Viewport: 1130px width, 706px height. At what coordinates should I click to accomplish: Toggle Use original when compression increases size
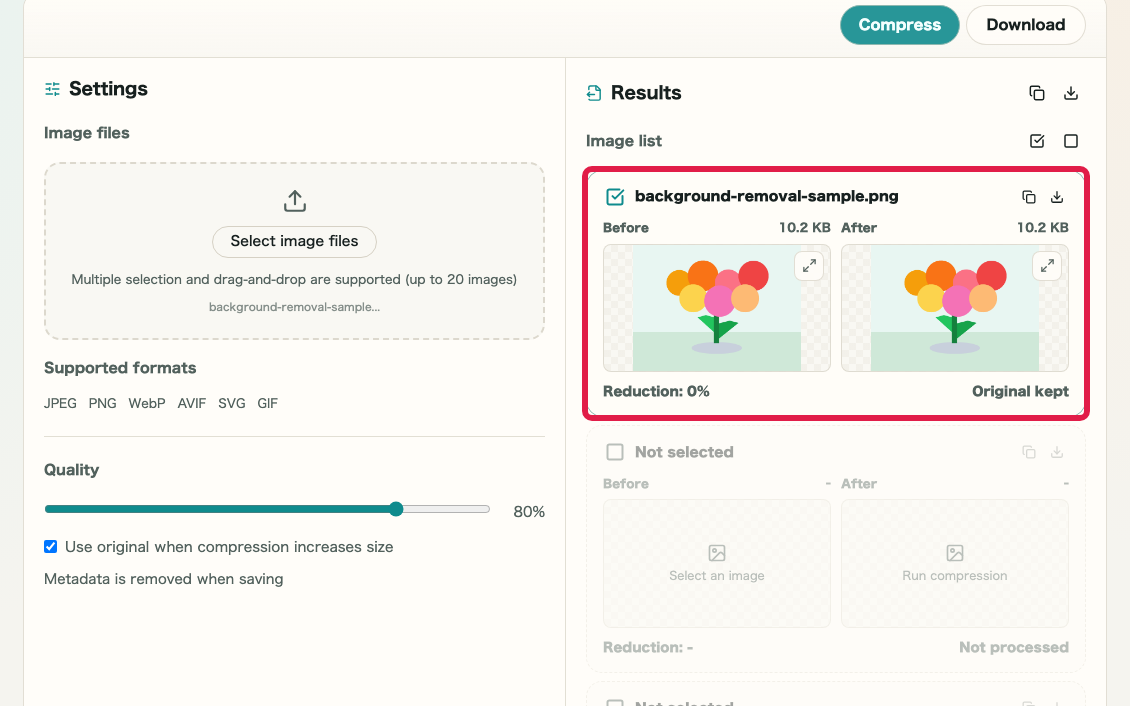pyautogui.click(x=50, y=547)
